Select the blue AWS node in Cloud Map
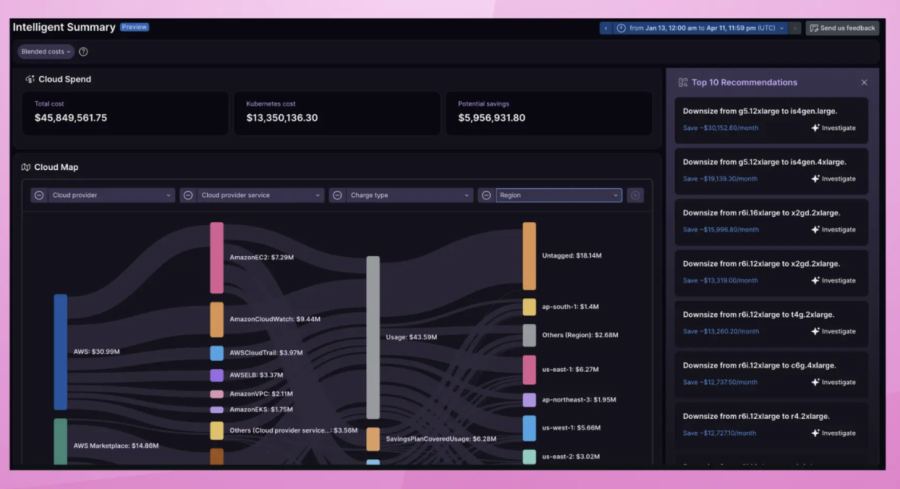Image resolution: width=900 pixels, height=489 pixels. (x=60, y=352)
